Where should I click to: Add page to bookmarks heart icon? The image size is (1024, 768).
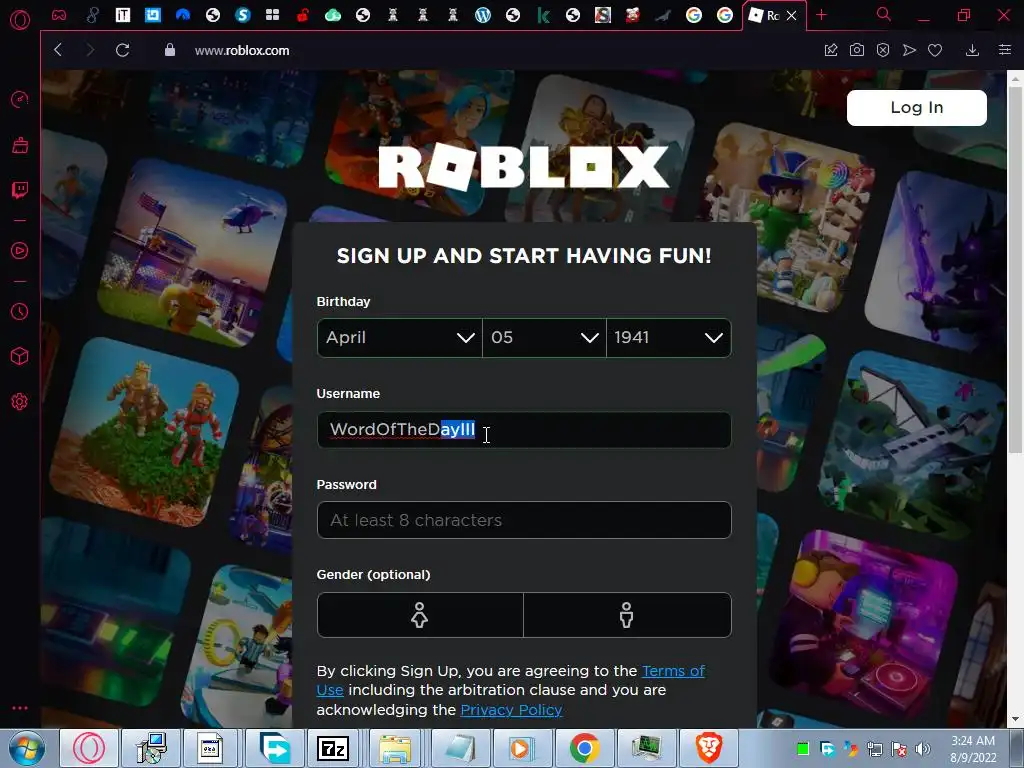click(x=935, y=50)
